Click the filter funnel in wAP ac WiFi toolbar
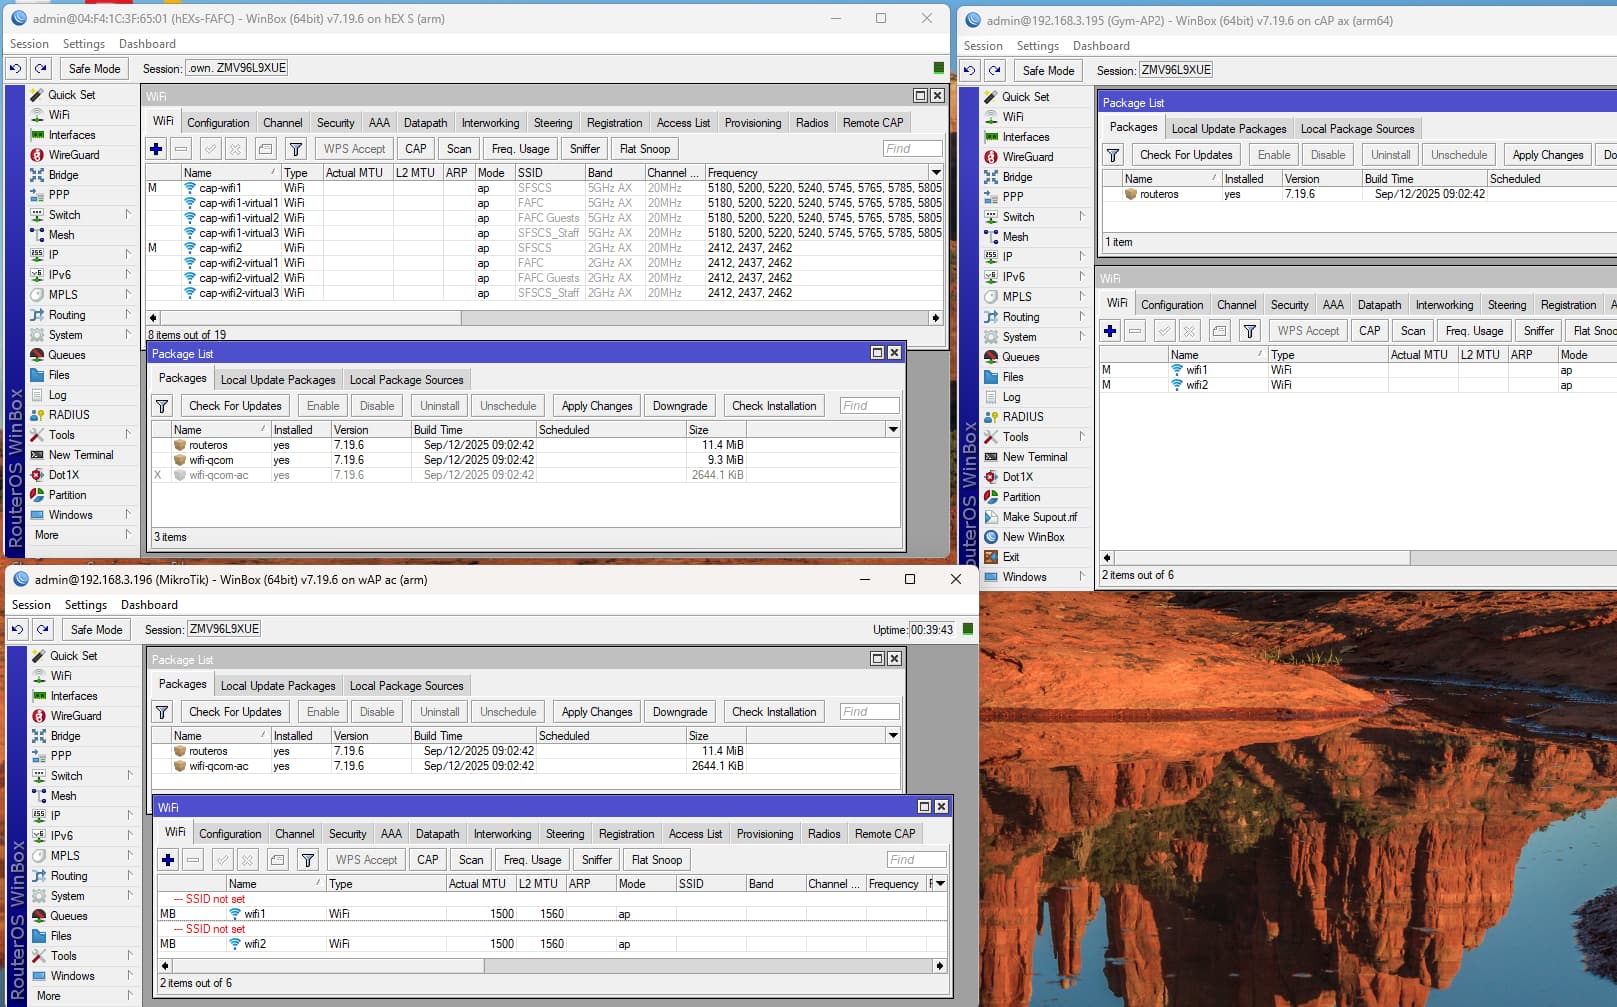This screenshot has height=1007, width=1617. (x=308, y=860)
